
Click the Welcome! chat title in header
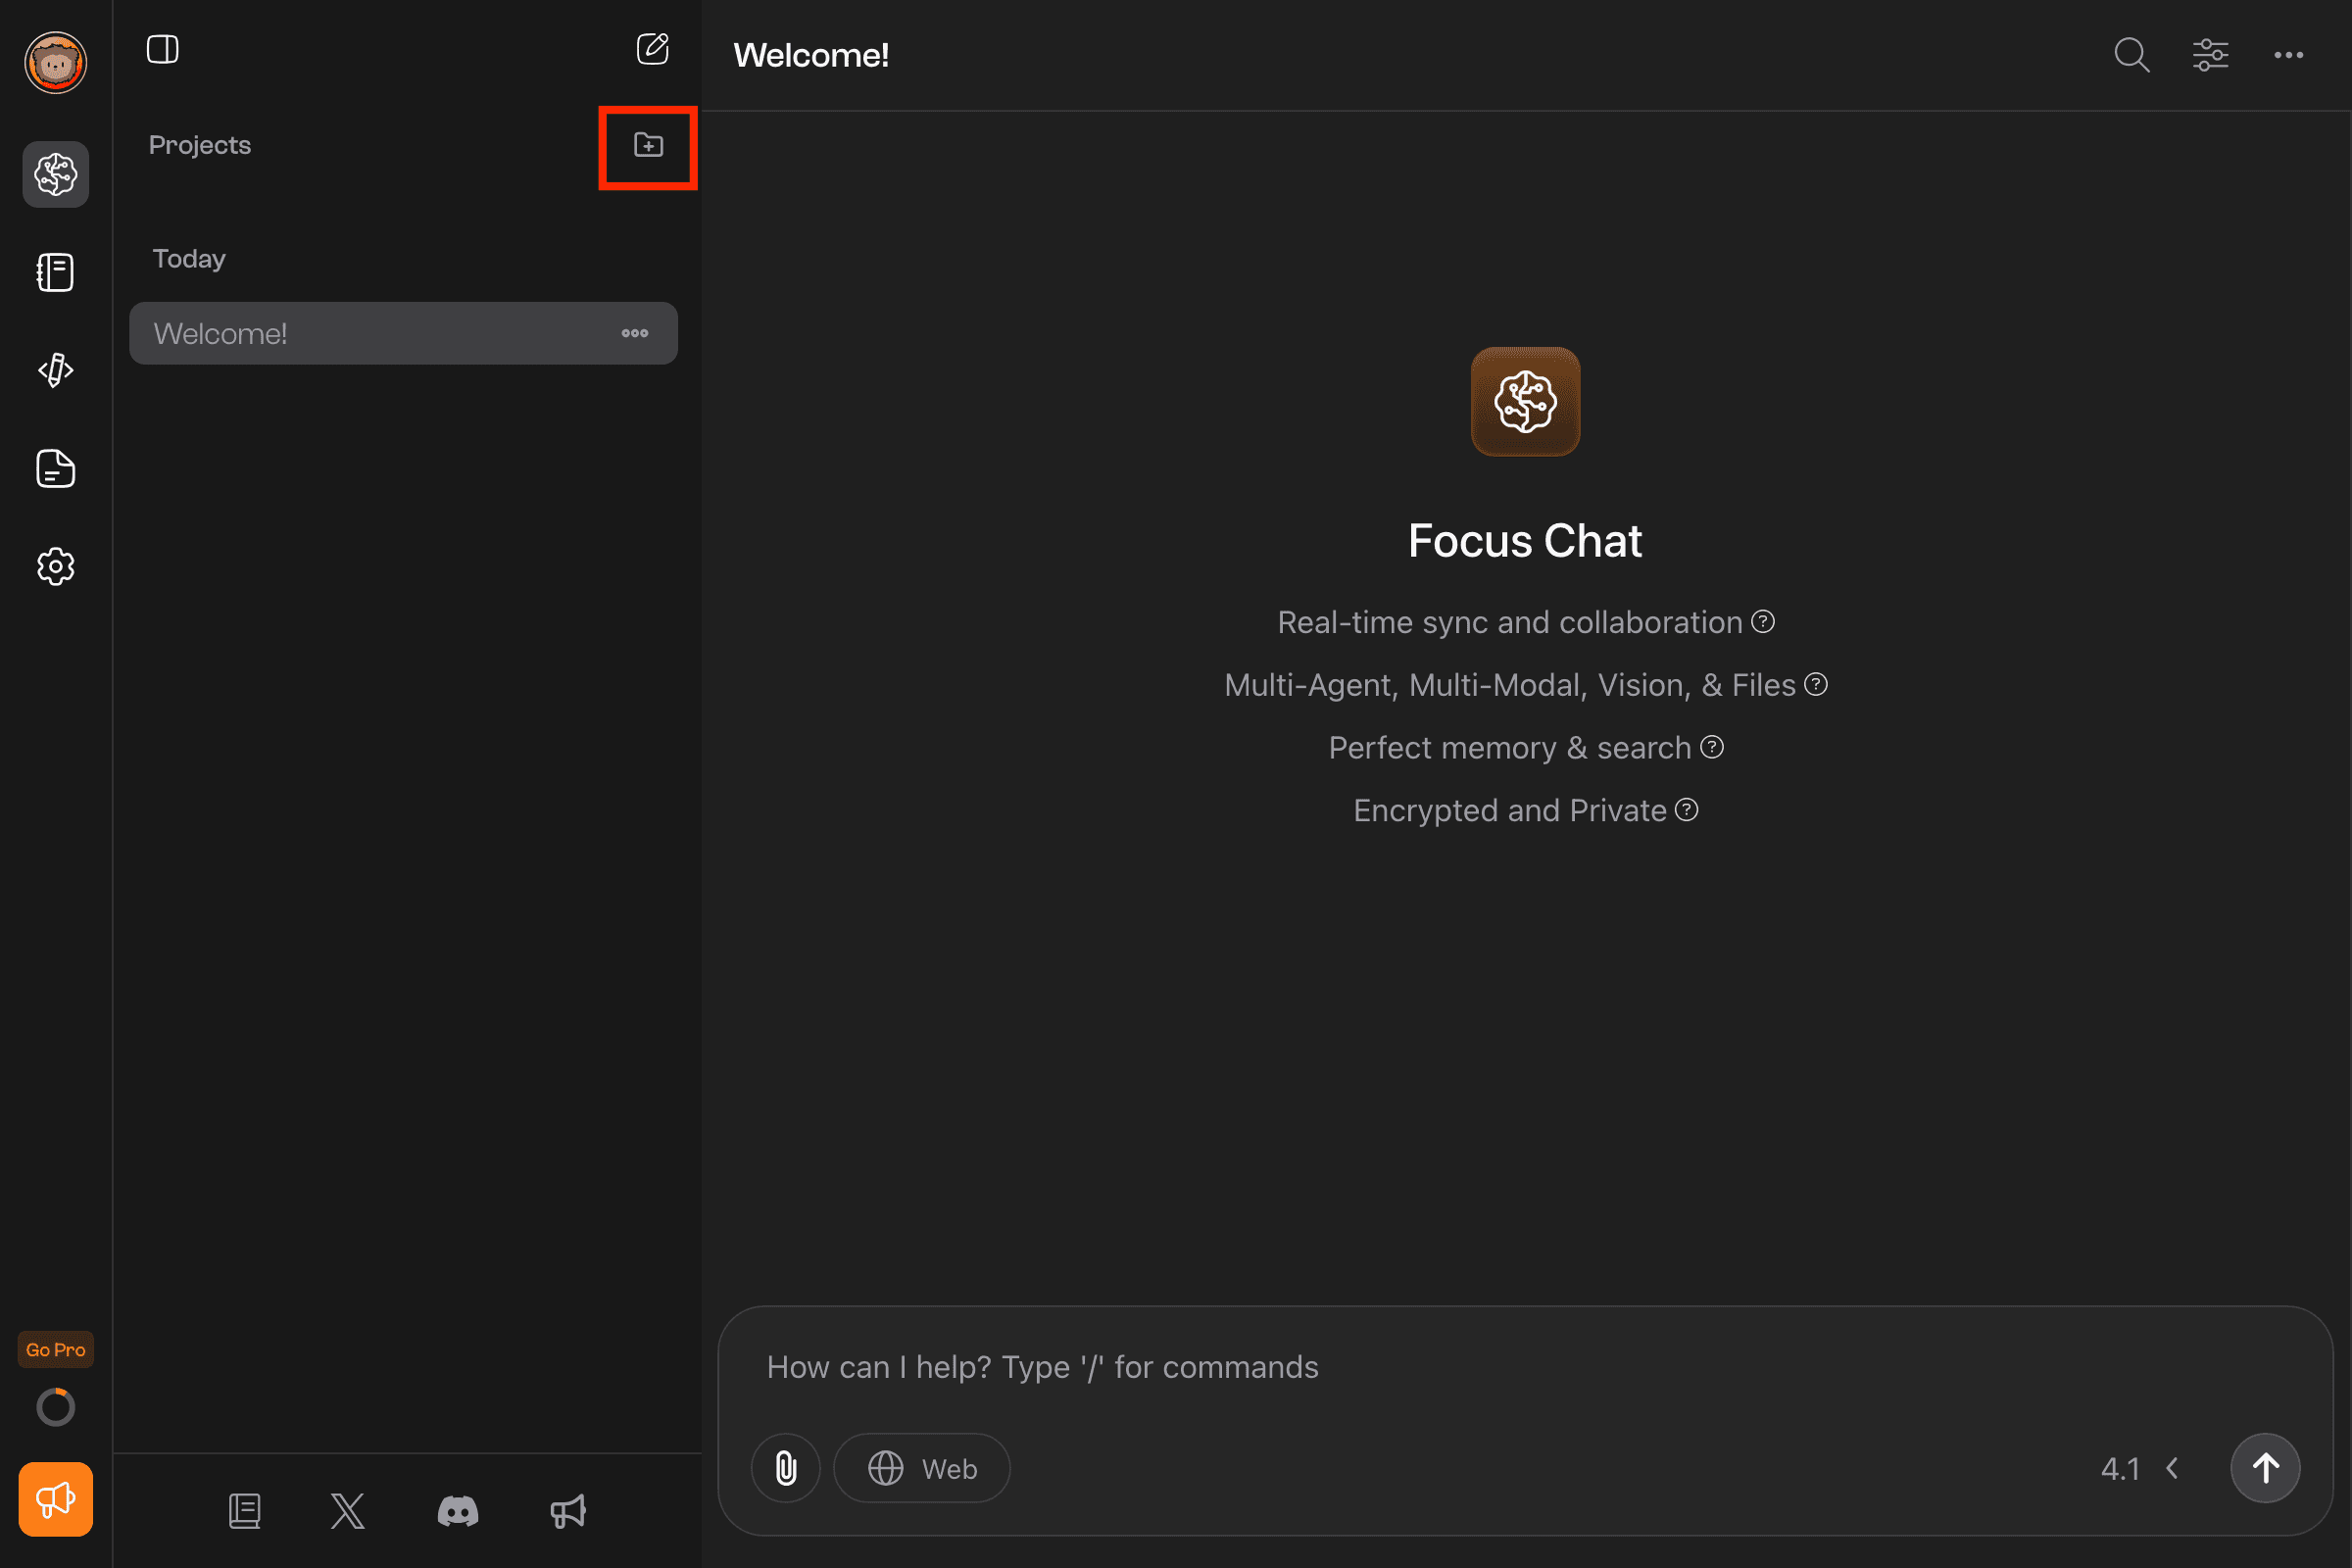(x=811, y=55)
